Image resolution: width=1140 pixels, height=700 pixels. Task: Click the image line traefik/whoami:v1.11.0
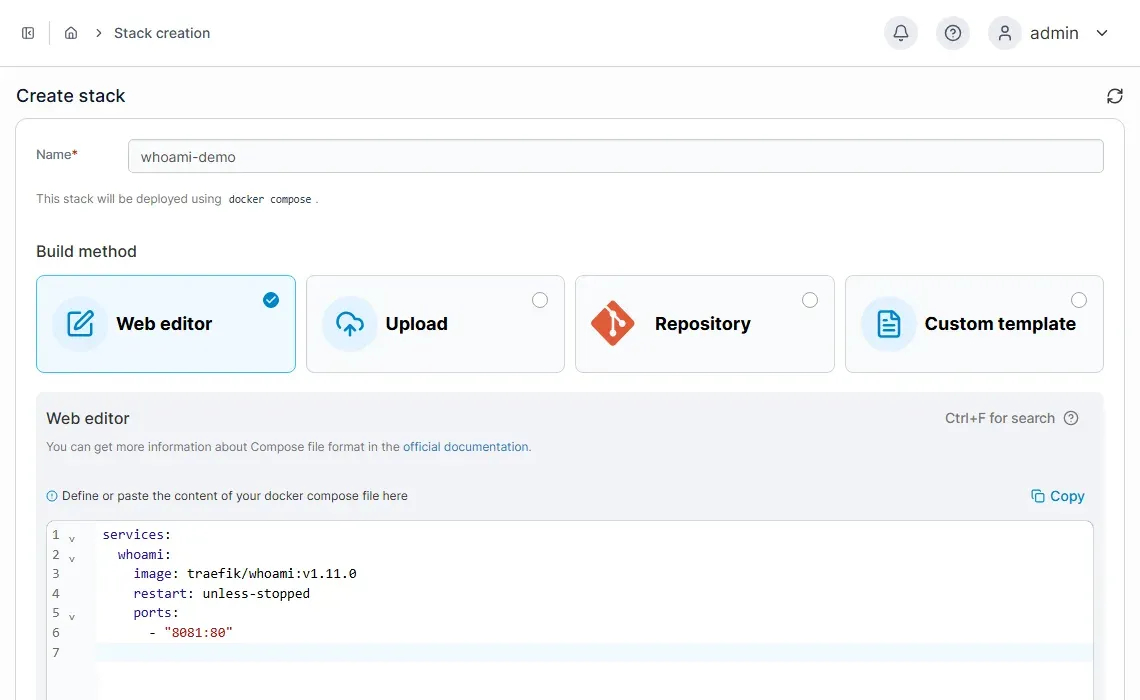tap(245, 574)
